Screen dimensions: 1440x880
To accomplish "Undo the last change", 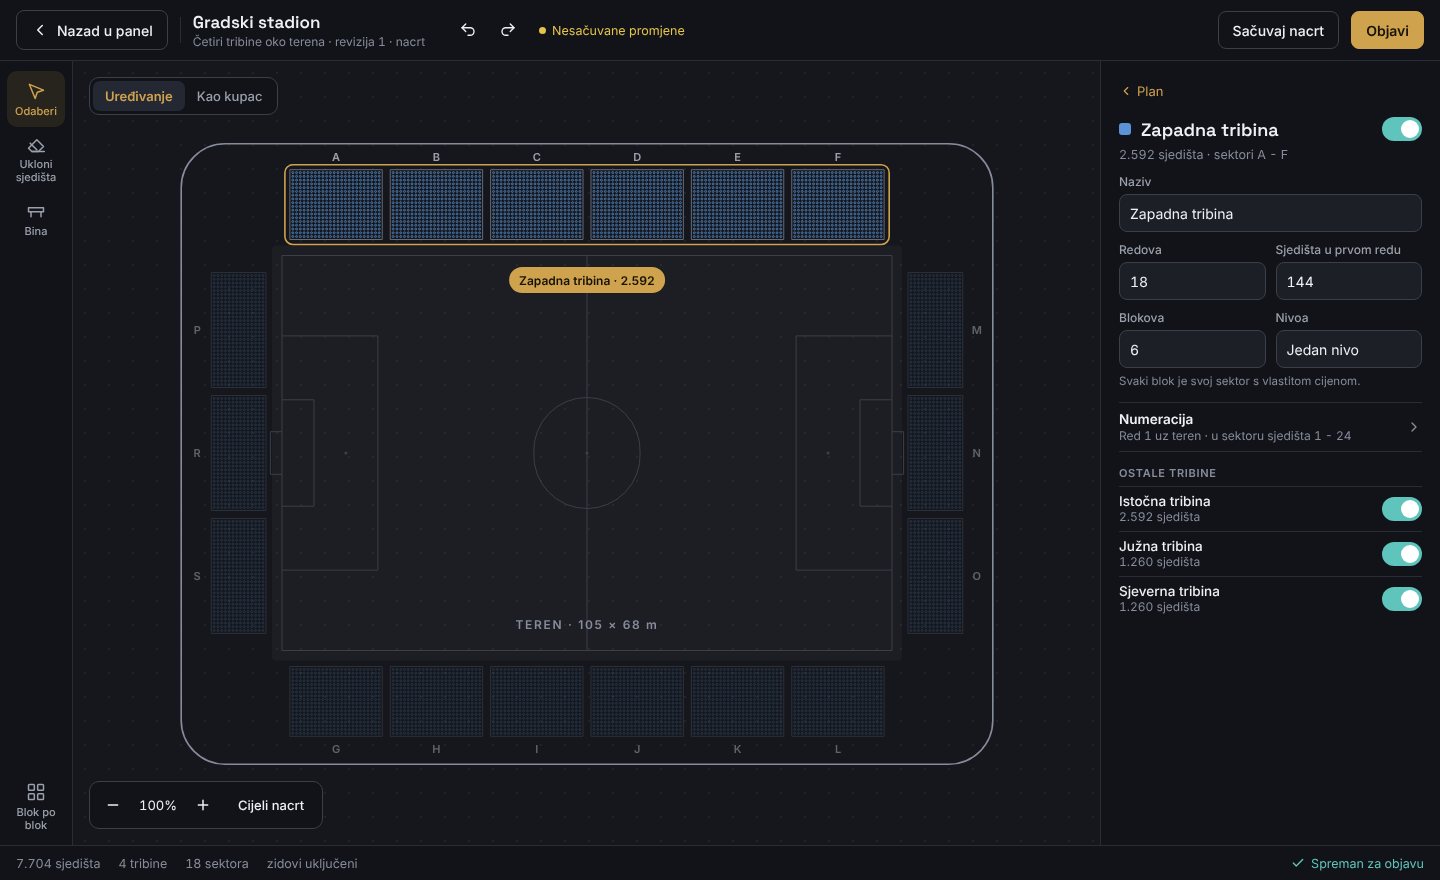I will pyautogui.click(x=468, y=30).
